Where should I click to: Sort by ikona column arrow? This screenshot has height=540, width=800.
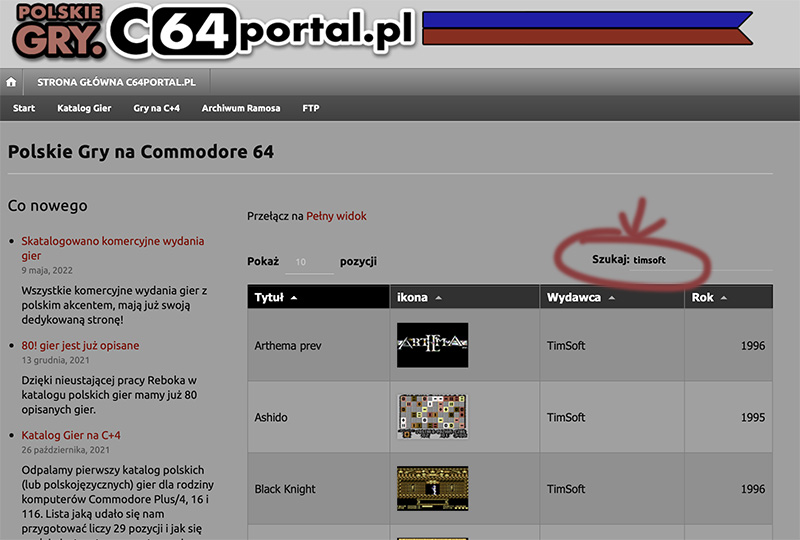(439, 298)
